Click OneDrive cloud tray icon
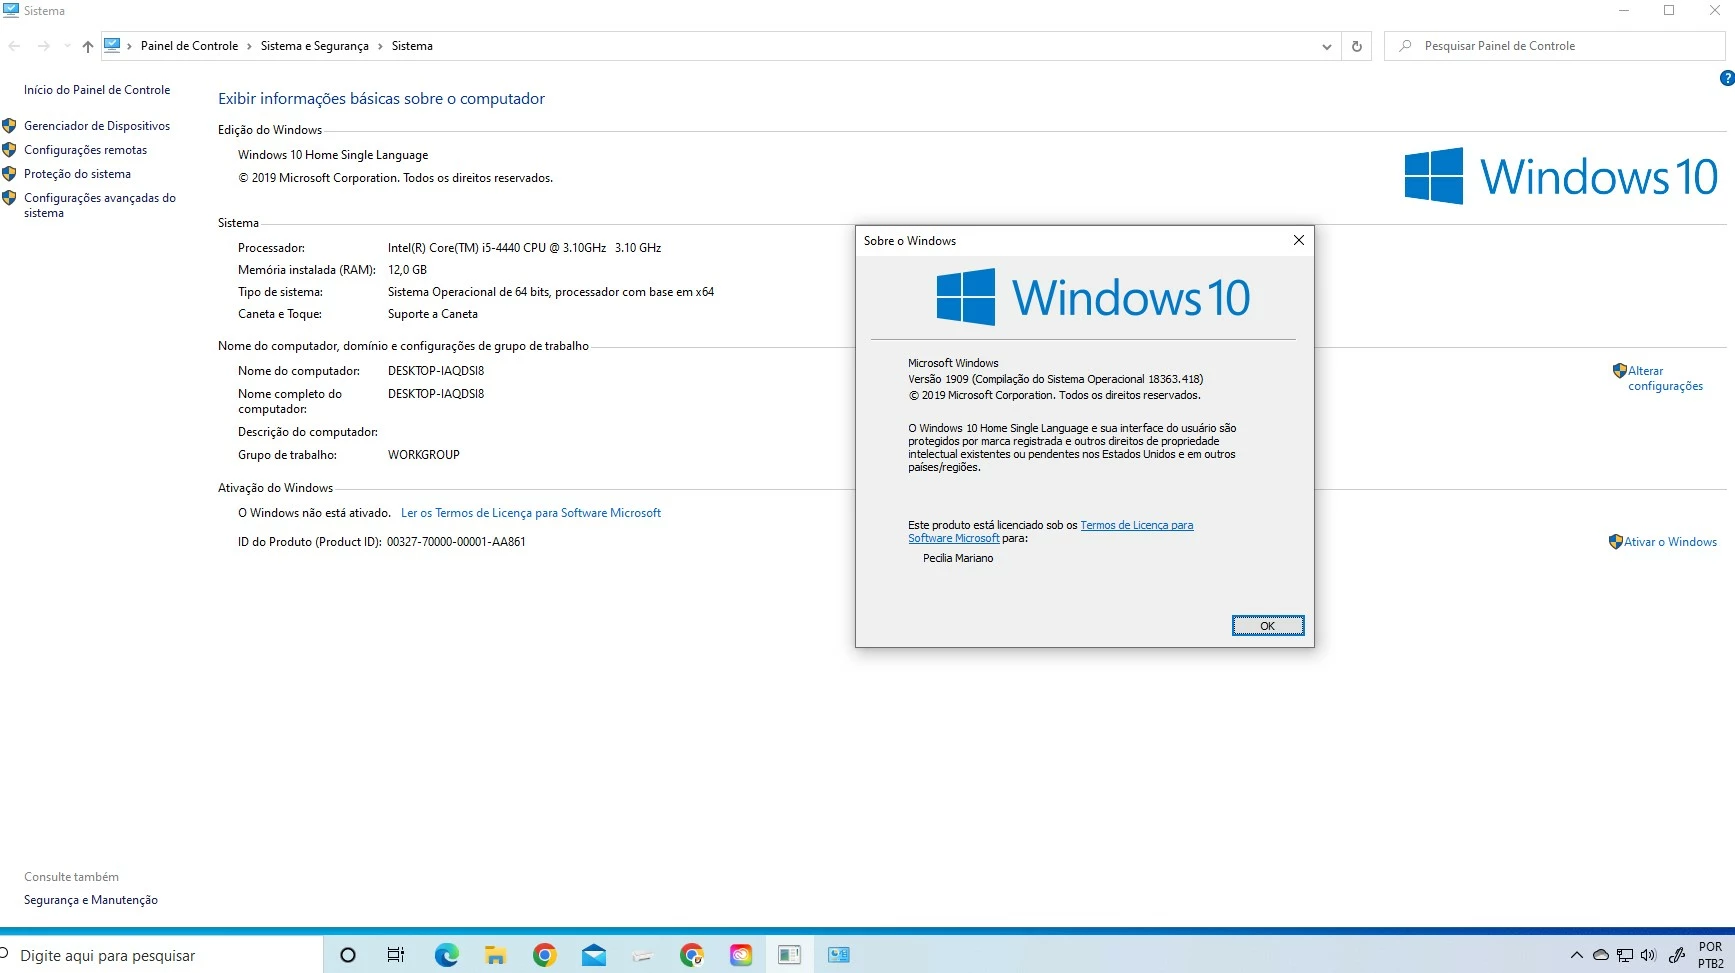This screenshot has width=1735, height=973. point(1600,955)
